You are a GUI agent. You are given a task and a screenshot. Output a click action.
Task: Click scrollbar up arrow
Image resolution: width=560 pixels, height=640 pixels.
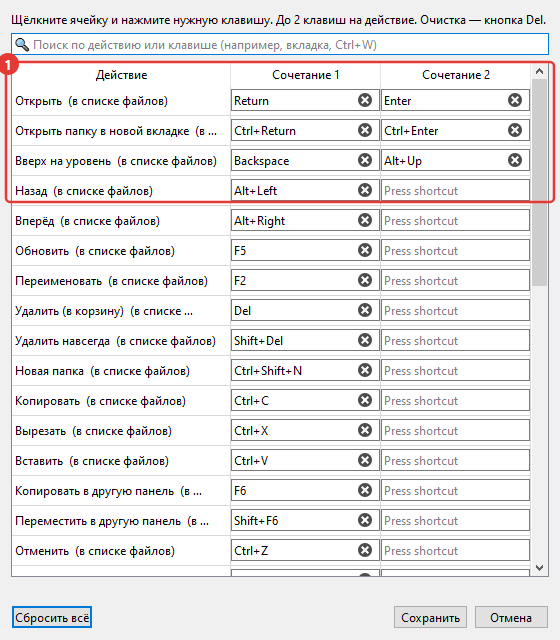click(540, 71)
